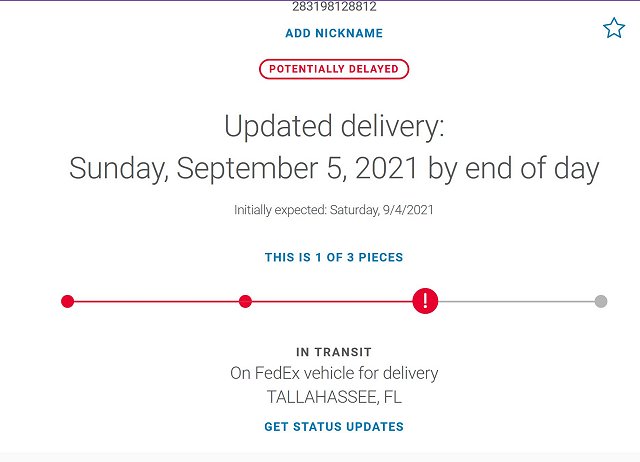
Task: Click 'On FedEx vehicle for delivery' text
Action: coord(334,373)
